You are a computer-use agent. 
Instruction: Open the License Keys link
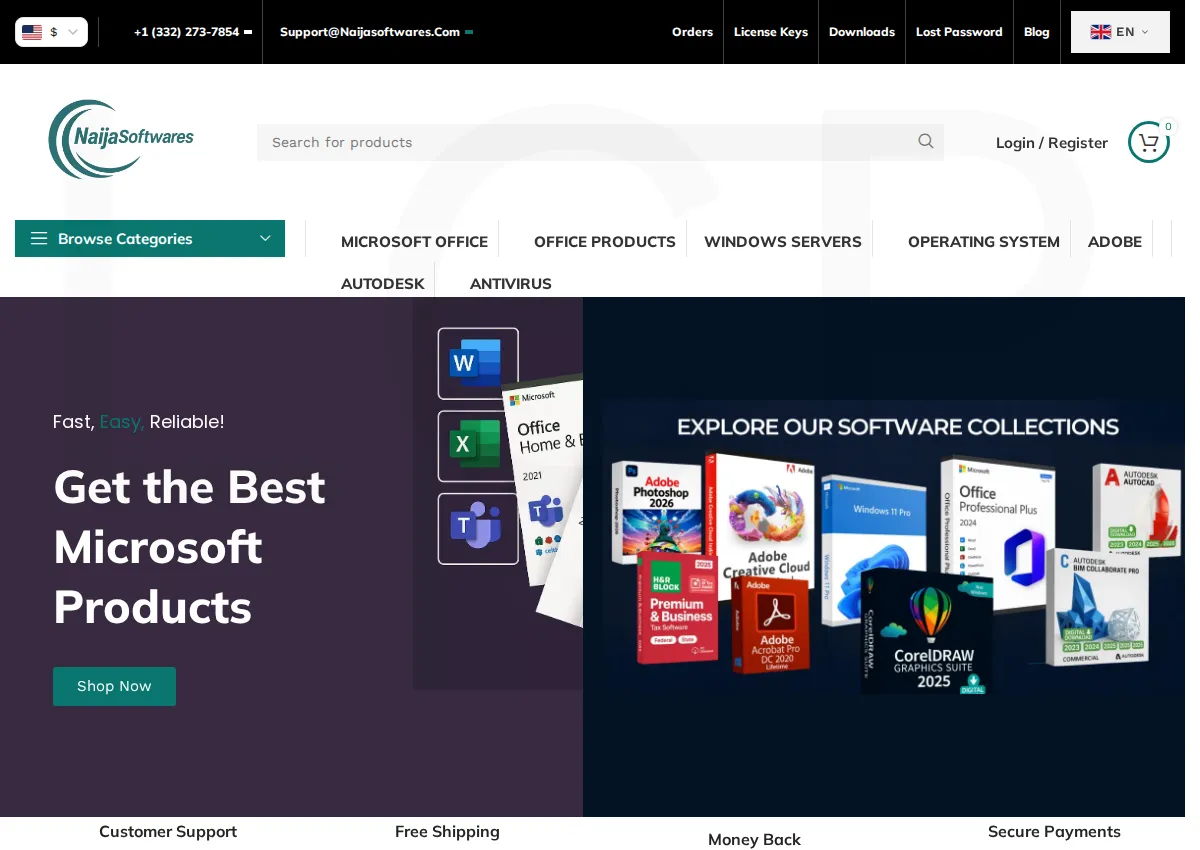[x=771, y=32]
